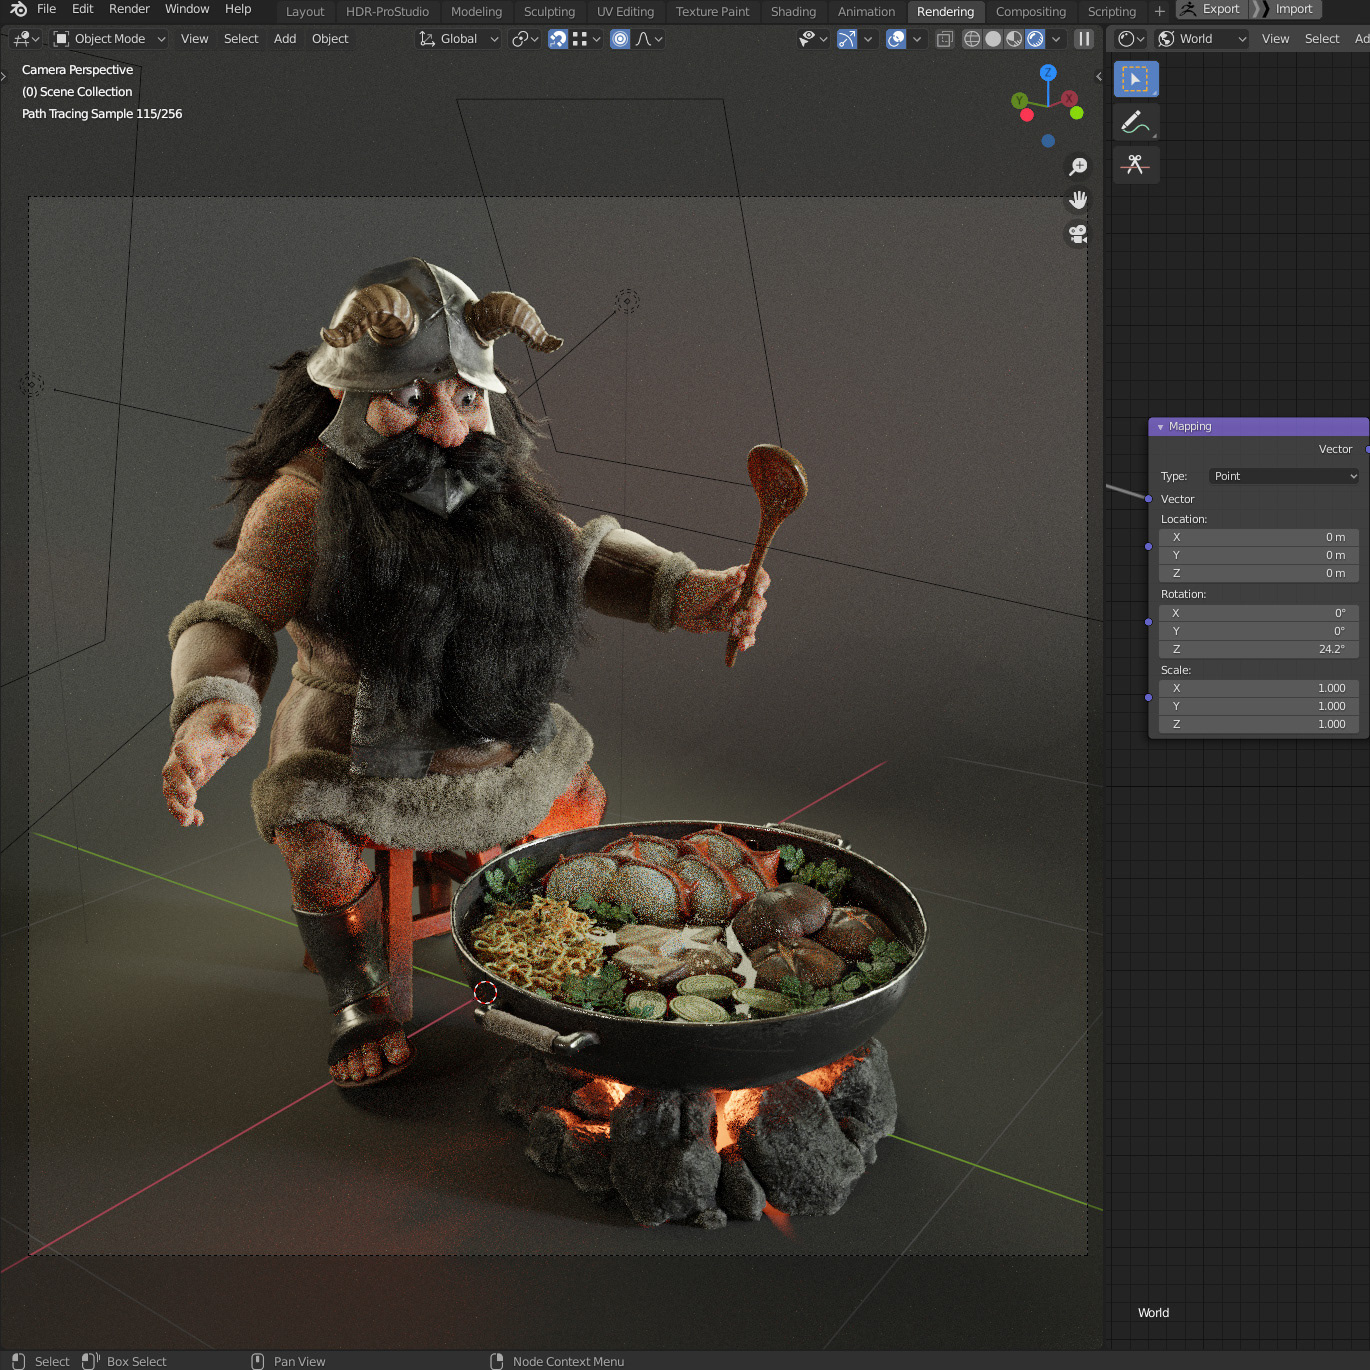Open the viewport Object menu
1370x1370 pixels.
click(x=330, y=39)
